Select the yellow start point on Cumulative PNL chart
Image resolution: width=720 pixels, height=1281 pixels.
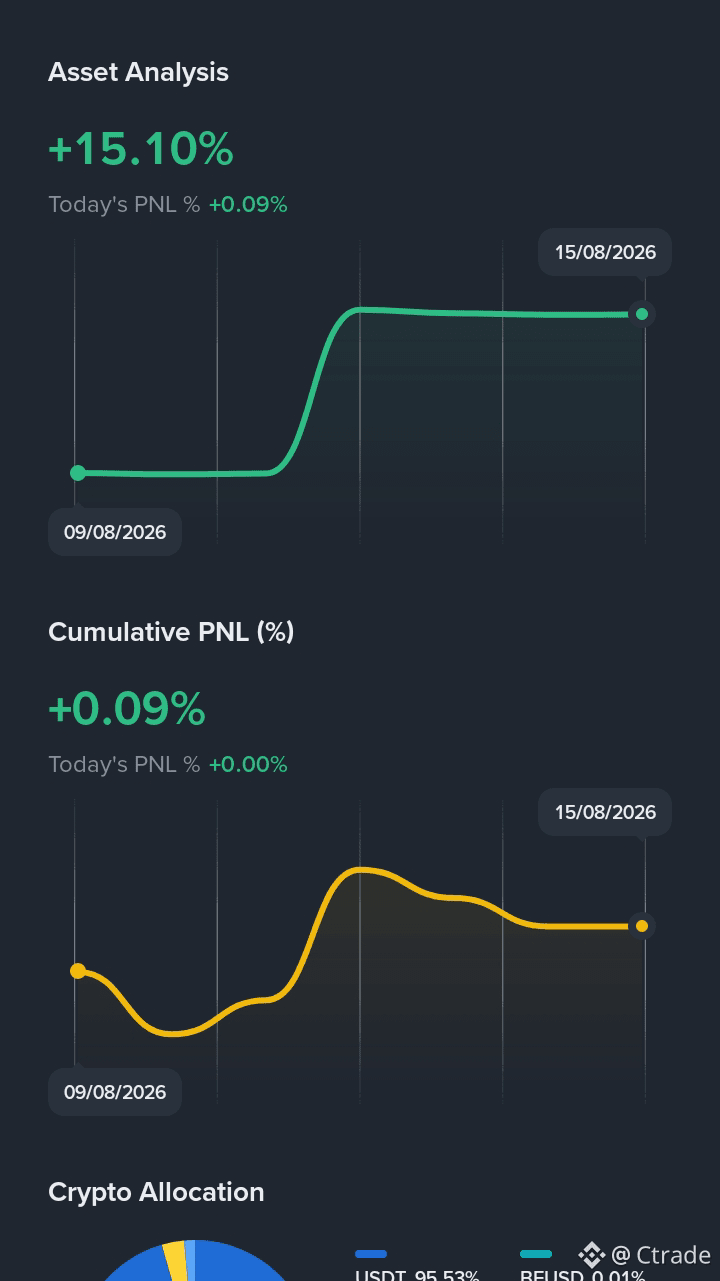78,970
